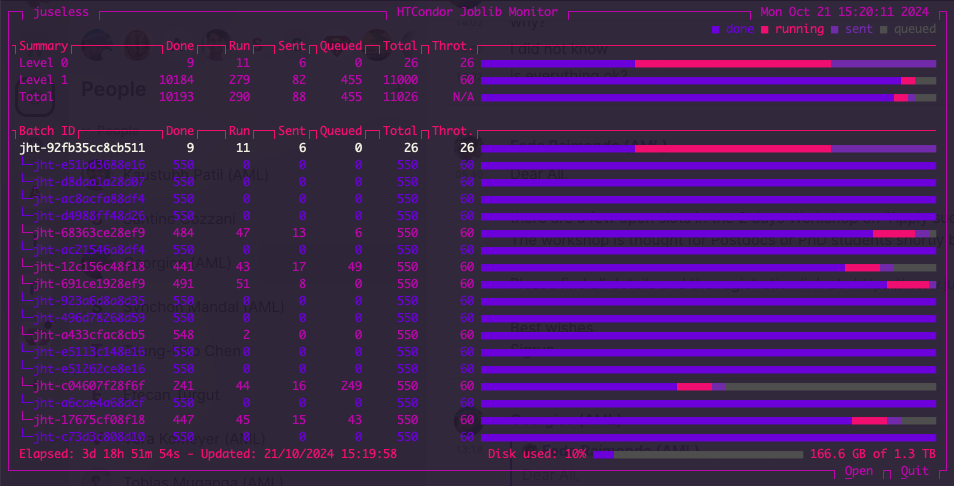The image size is (954, 486).
Task: Click the Batch ID column header
Action: pyautogui.click(x=47, y=131)
